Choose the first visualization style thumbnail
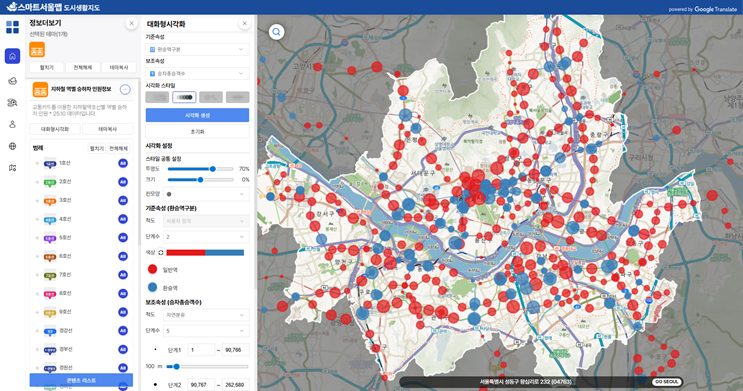The image size is (743, 391). [157, 97]
